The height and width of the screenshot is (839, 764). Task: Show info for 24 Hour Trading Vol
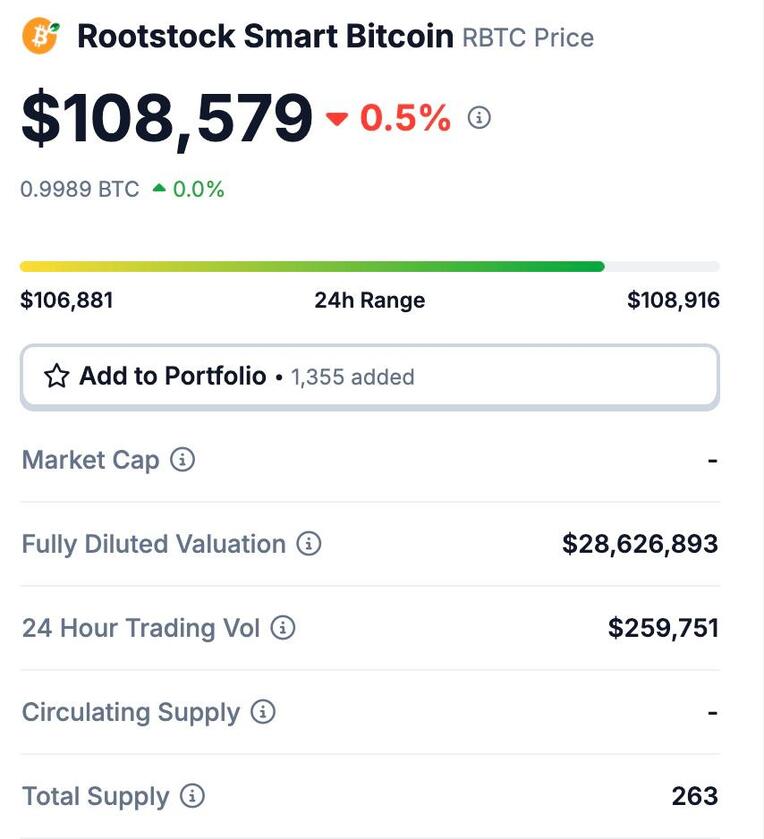coord(282,627)
